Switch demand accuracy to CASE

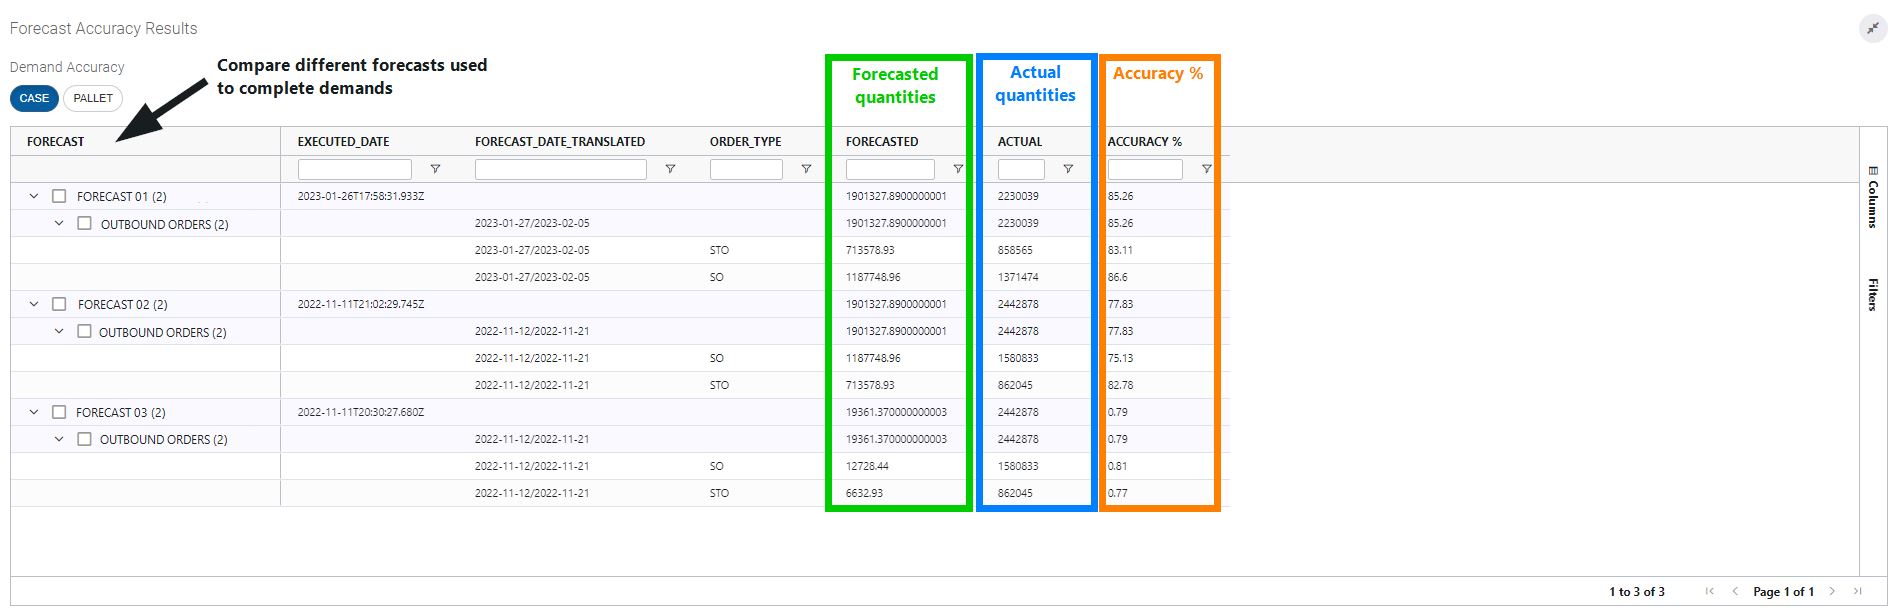tap(34, 98)
